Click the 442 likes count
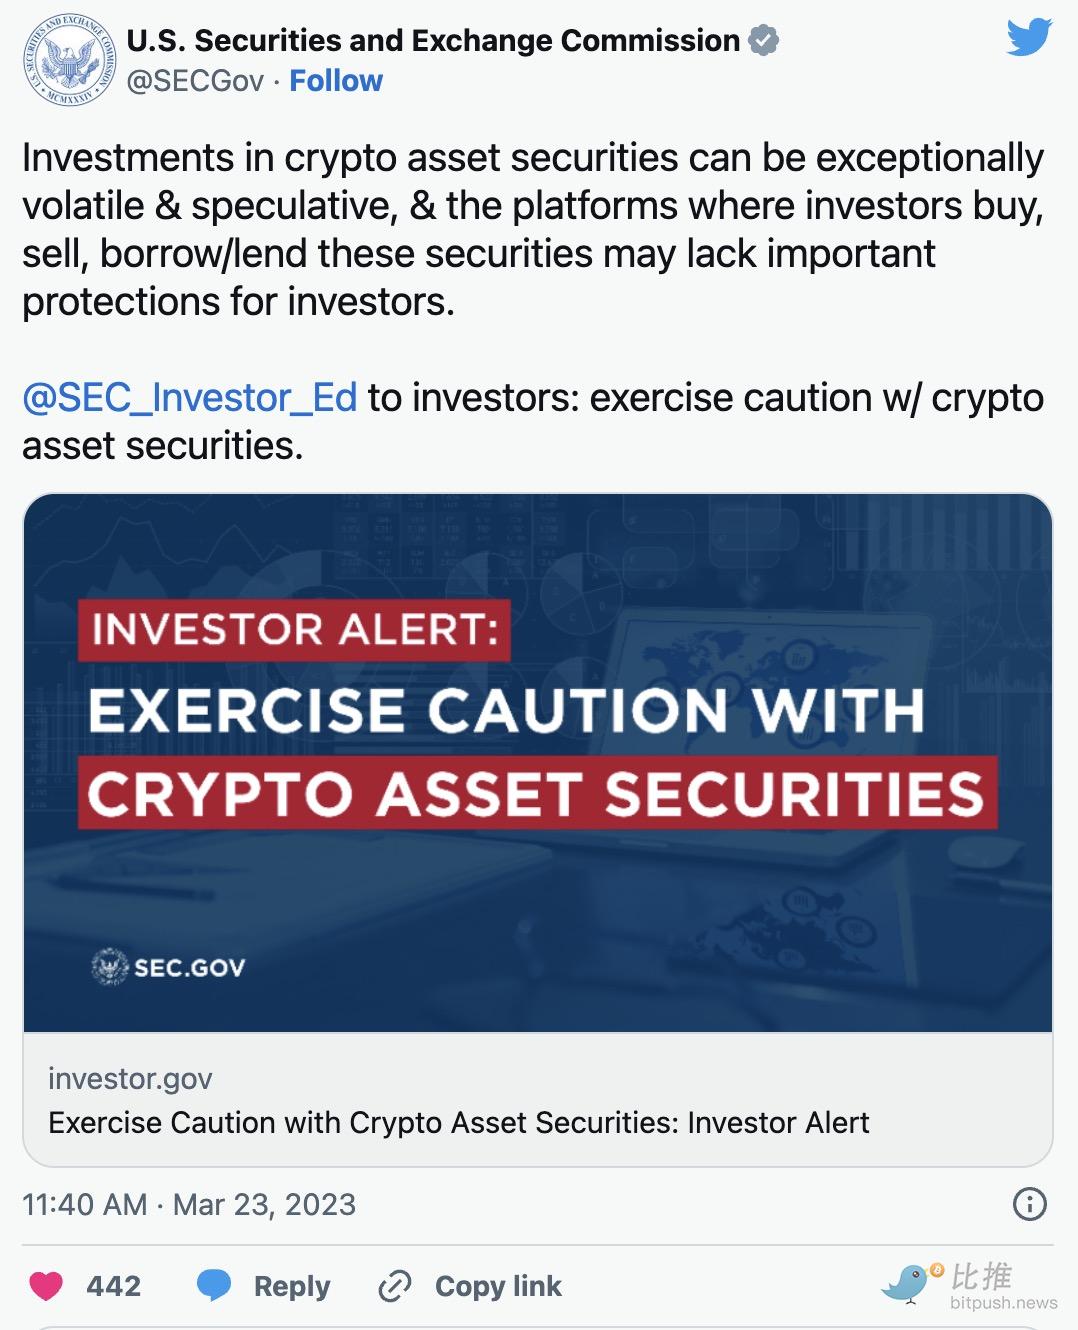Viewport: 1078px width, 1330px height. pos(114,1286)
